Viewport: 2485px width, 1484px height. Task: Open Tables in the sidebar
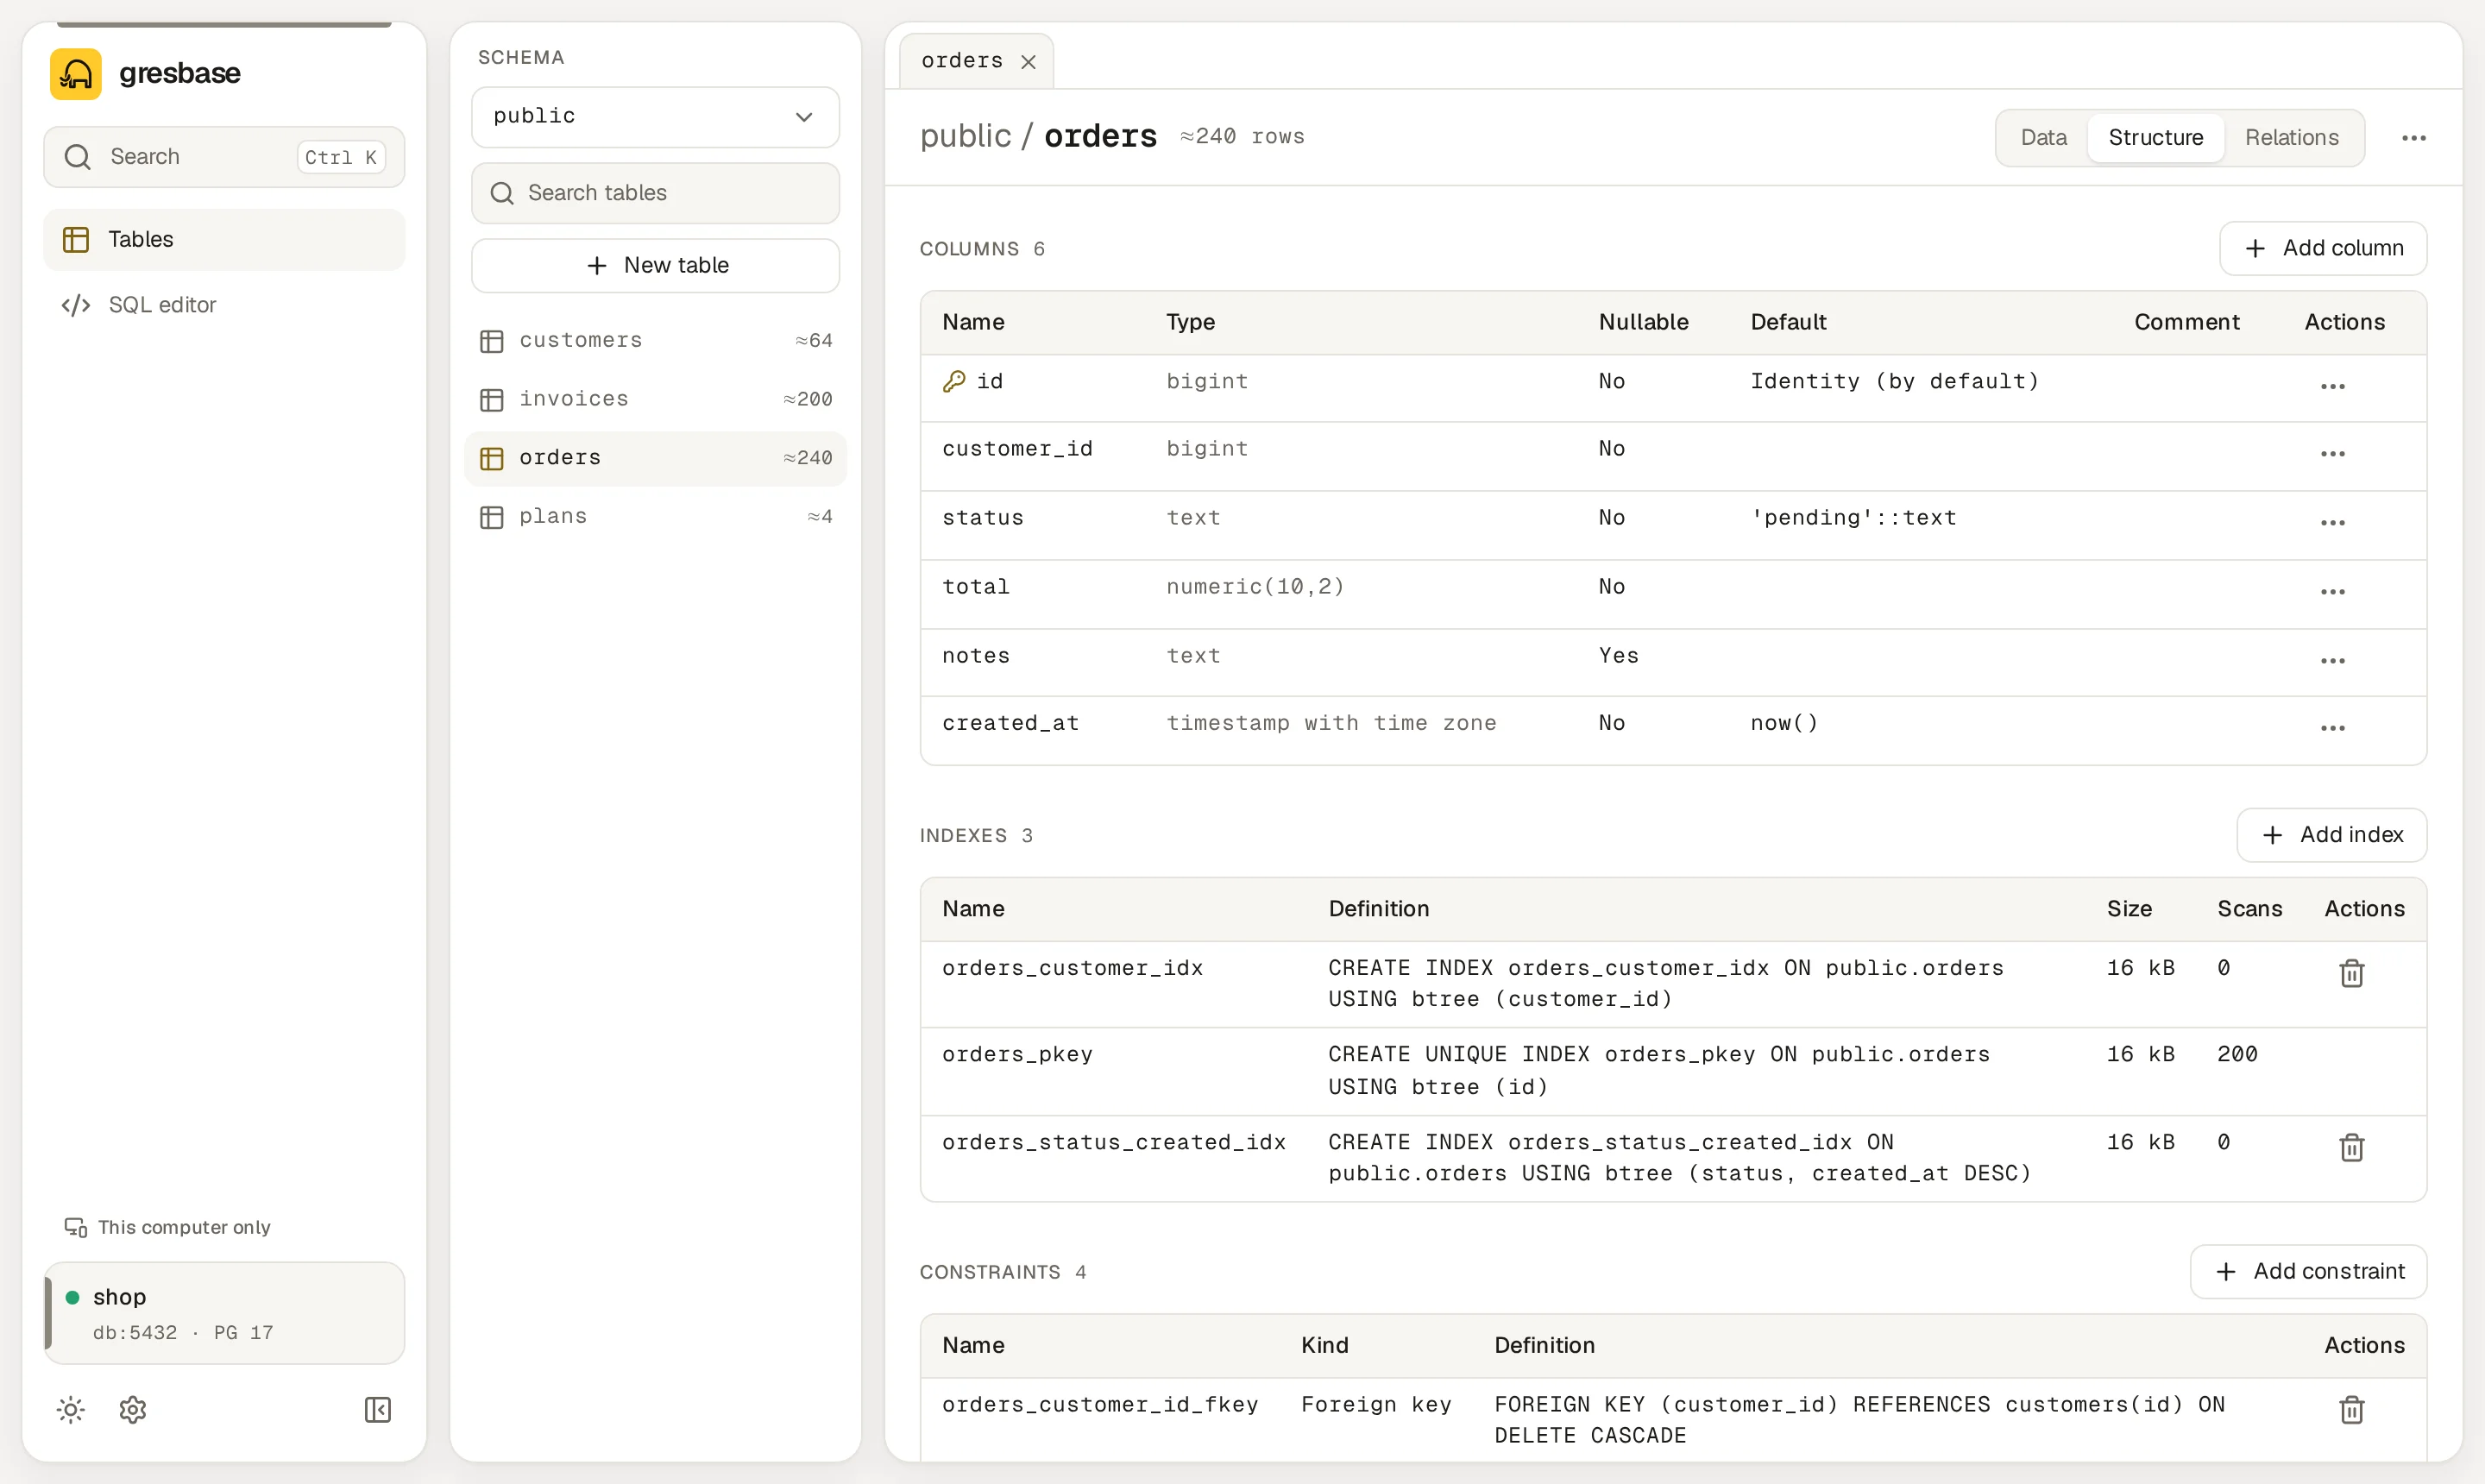coord(224,240)
